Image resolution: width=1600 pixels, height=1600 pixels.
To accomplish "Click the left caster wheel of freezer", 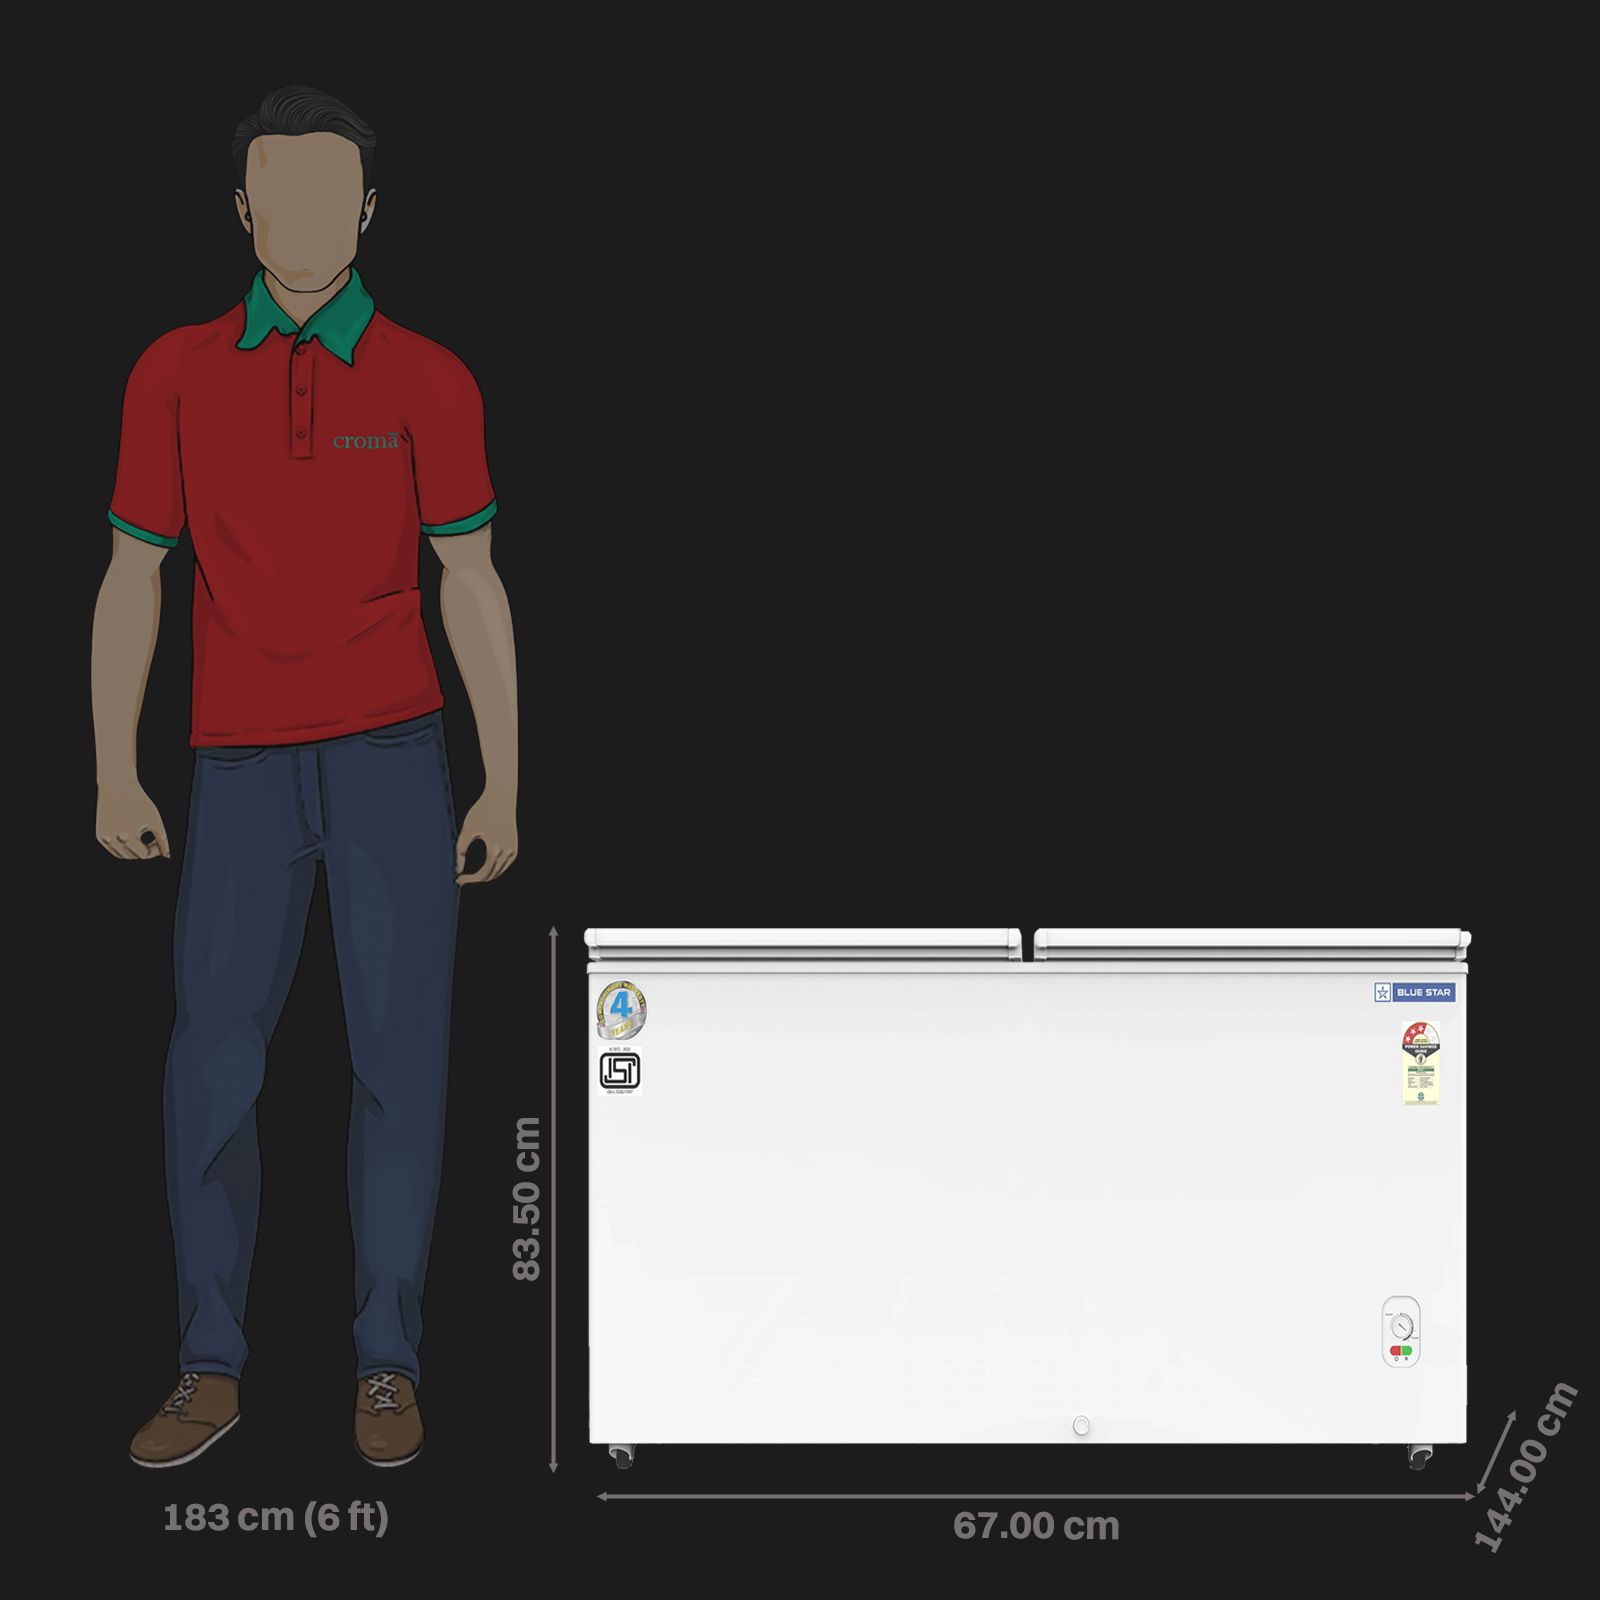I will tap(622, 1456).
